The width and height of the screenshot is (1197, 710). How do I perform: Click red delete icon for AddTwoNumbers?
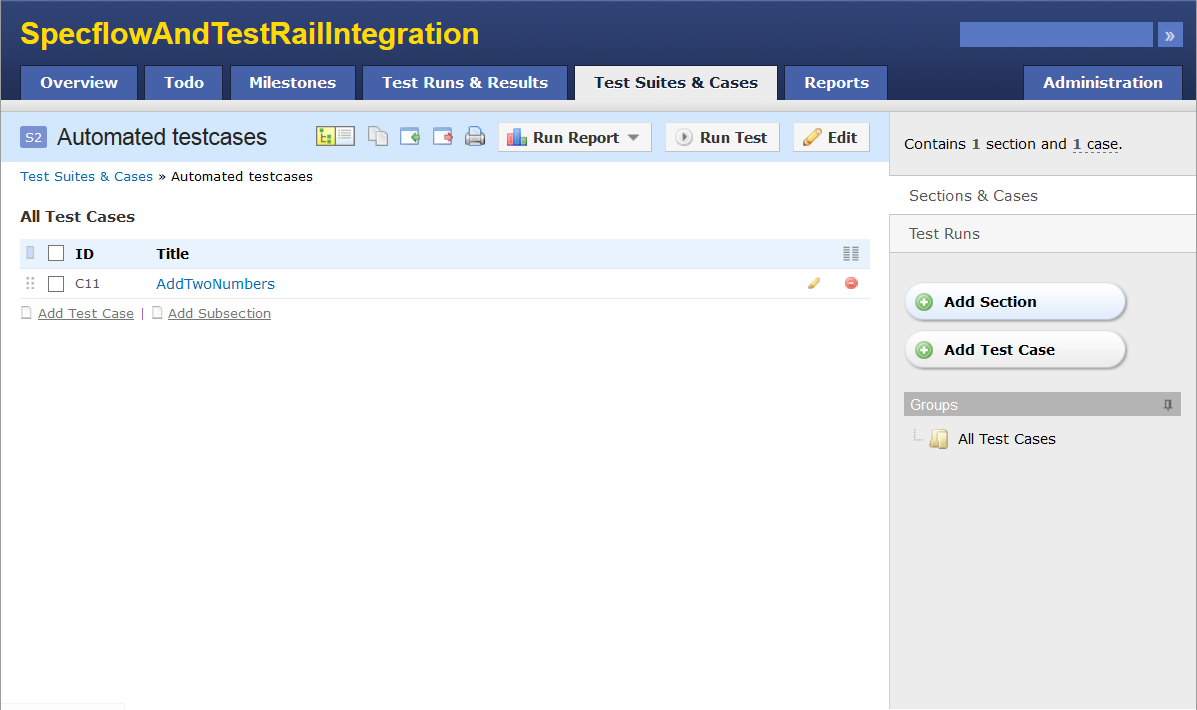(851, 283)
